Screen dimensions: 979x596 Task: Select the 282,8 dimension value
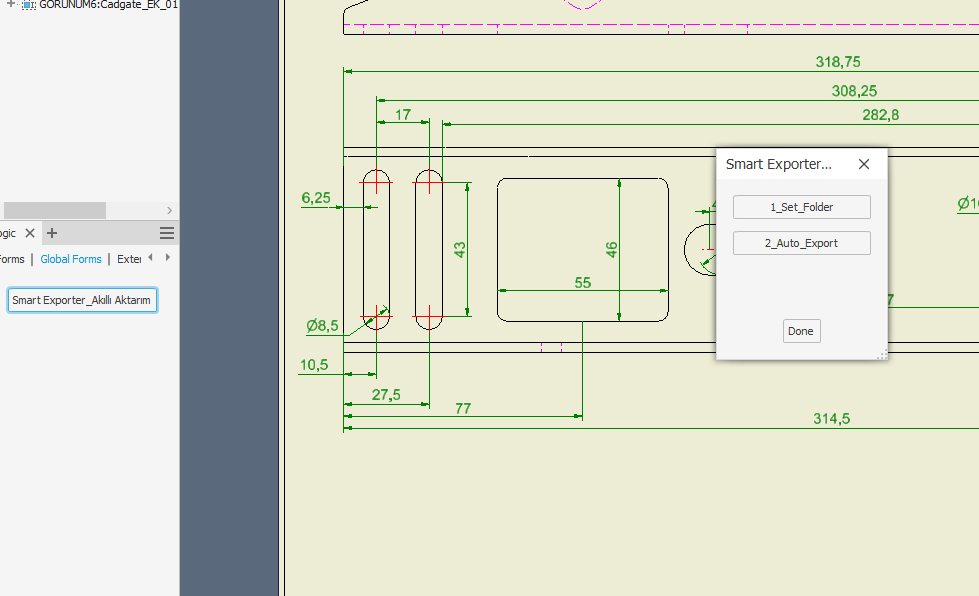[880, 115]
